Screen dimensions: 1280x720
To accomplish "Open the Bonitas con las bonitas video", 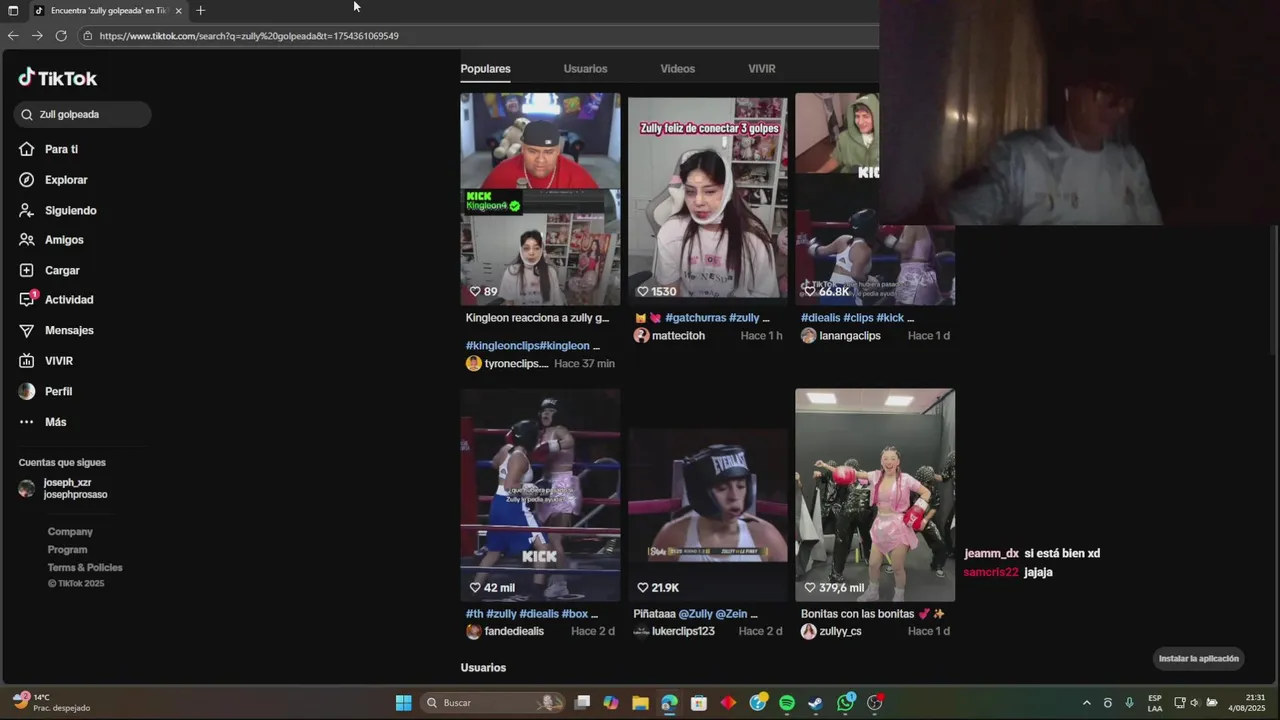I will pyautogui.click(x=875, y=495).
